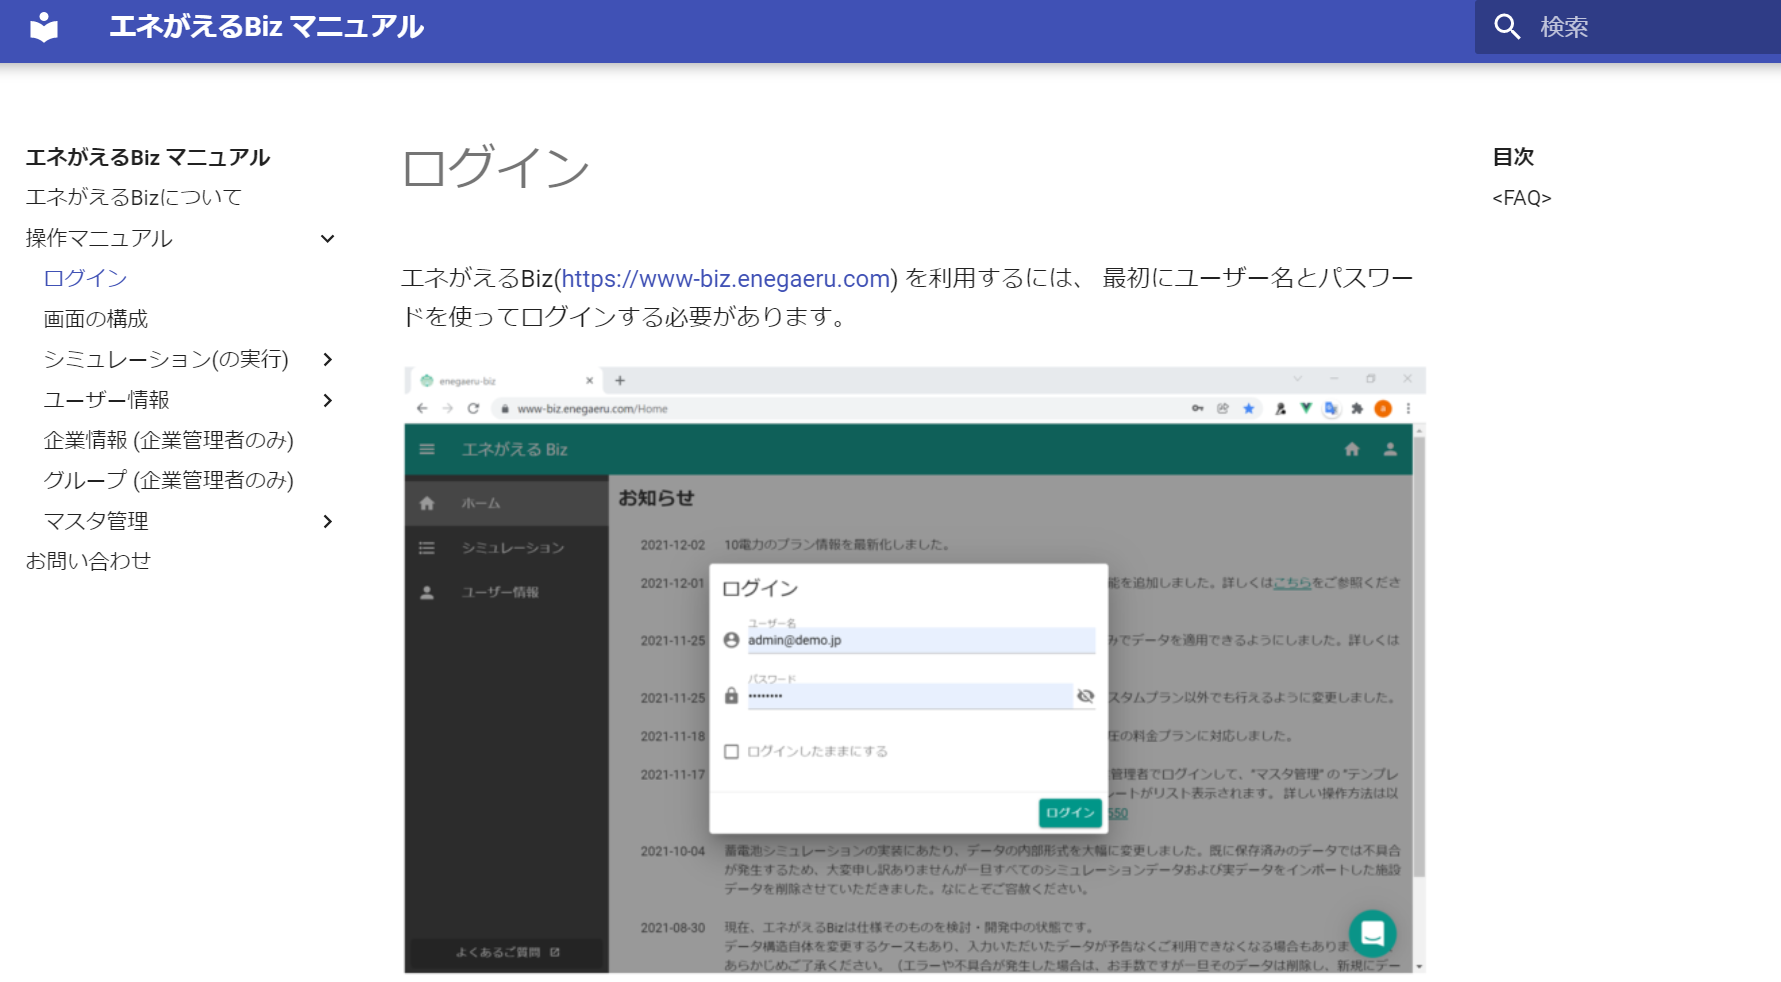The width and height of the screenshot is (1781, 982).
Task: Toggle password visibility eye icon
Action: point(1085,696)
